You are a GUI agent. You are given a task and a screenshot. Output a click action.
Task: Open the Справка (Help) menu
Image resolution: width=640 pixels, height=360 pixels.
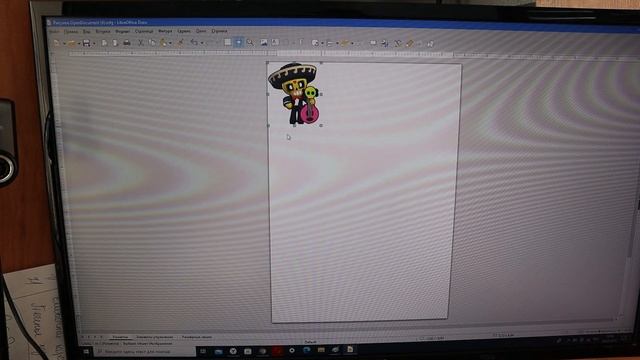(219, 31)
